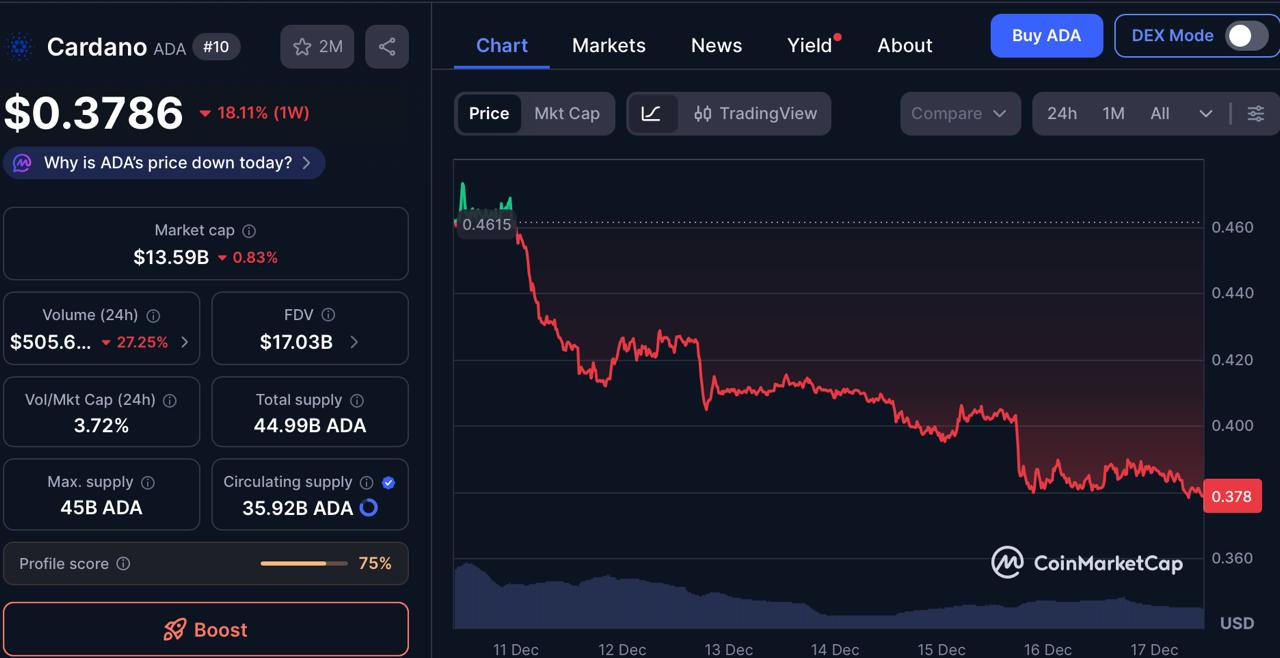Click the Profile score progress bar
Viewport: 1280px width, 658px height.
[303, 563]
